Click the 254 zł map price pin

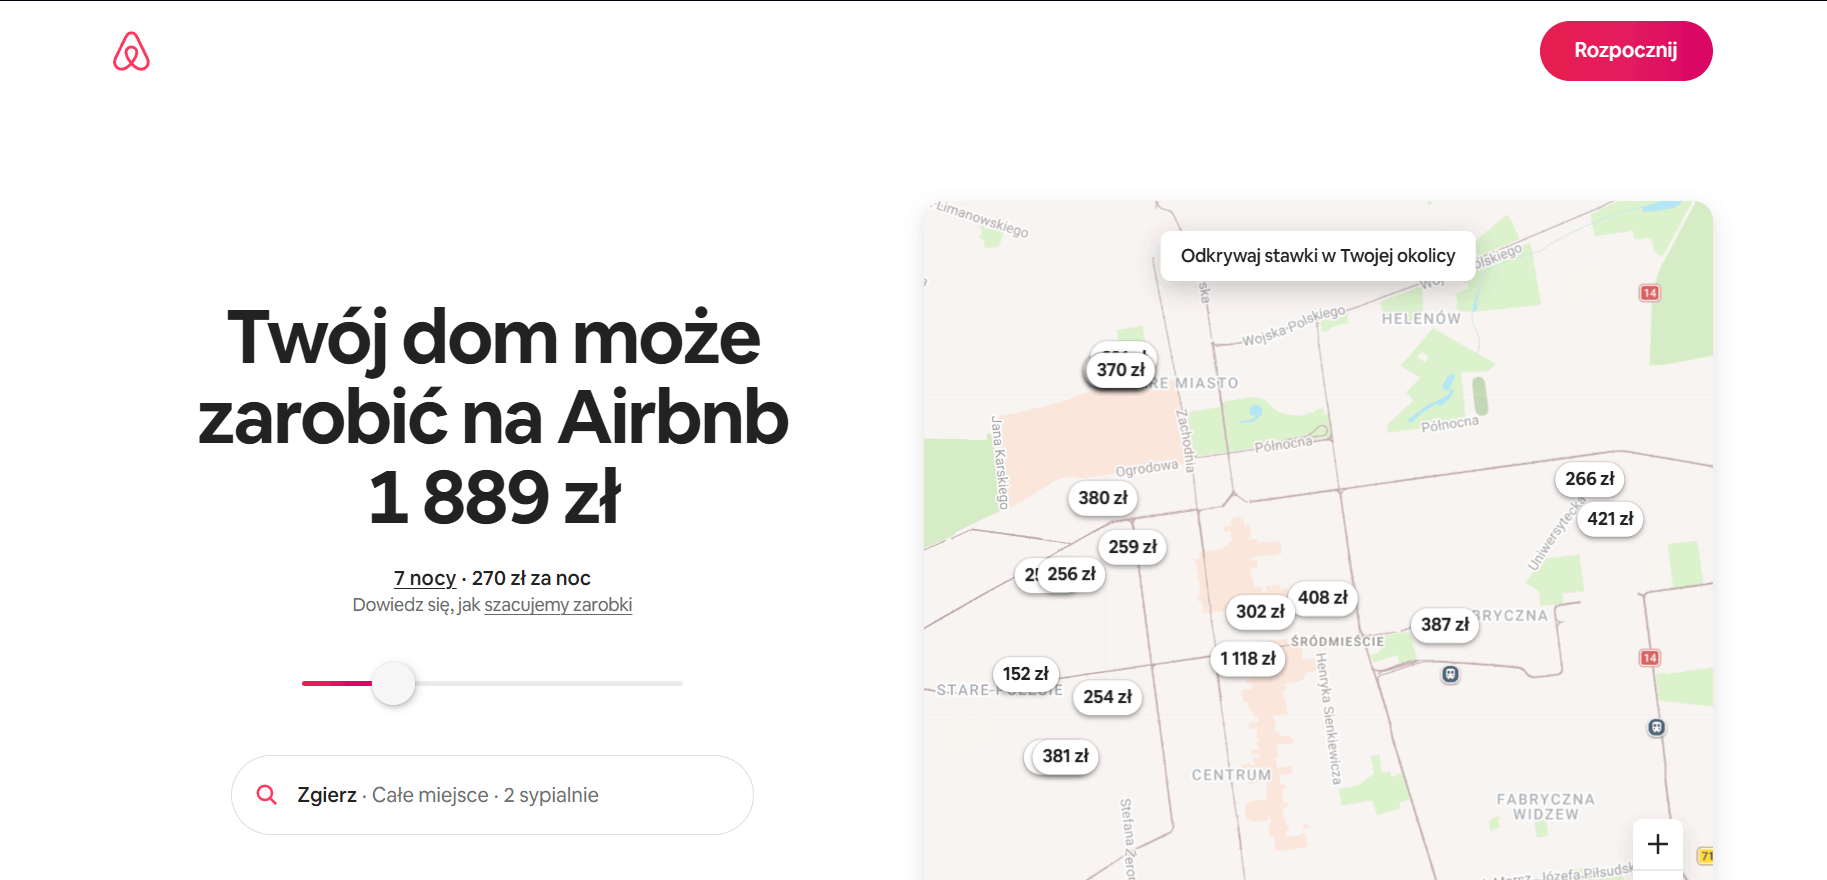[1107, 697]
